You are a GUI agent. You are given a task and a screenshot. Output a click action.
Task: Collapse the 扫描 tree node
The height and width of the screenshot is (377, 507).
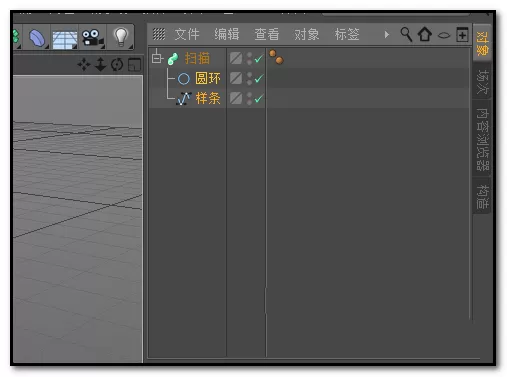point(156,58)
